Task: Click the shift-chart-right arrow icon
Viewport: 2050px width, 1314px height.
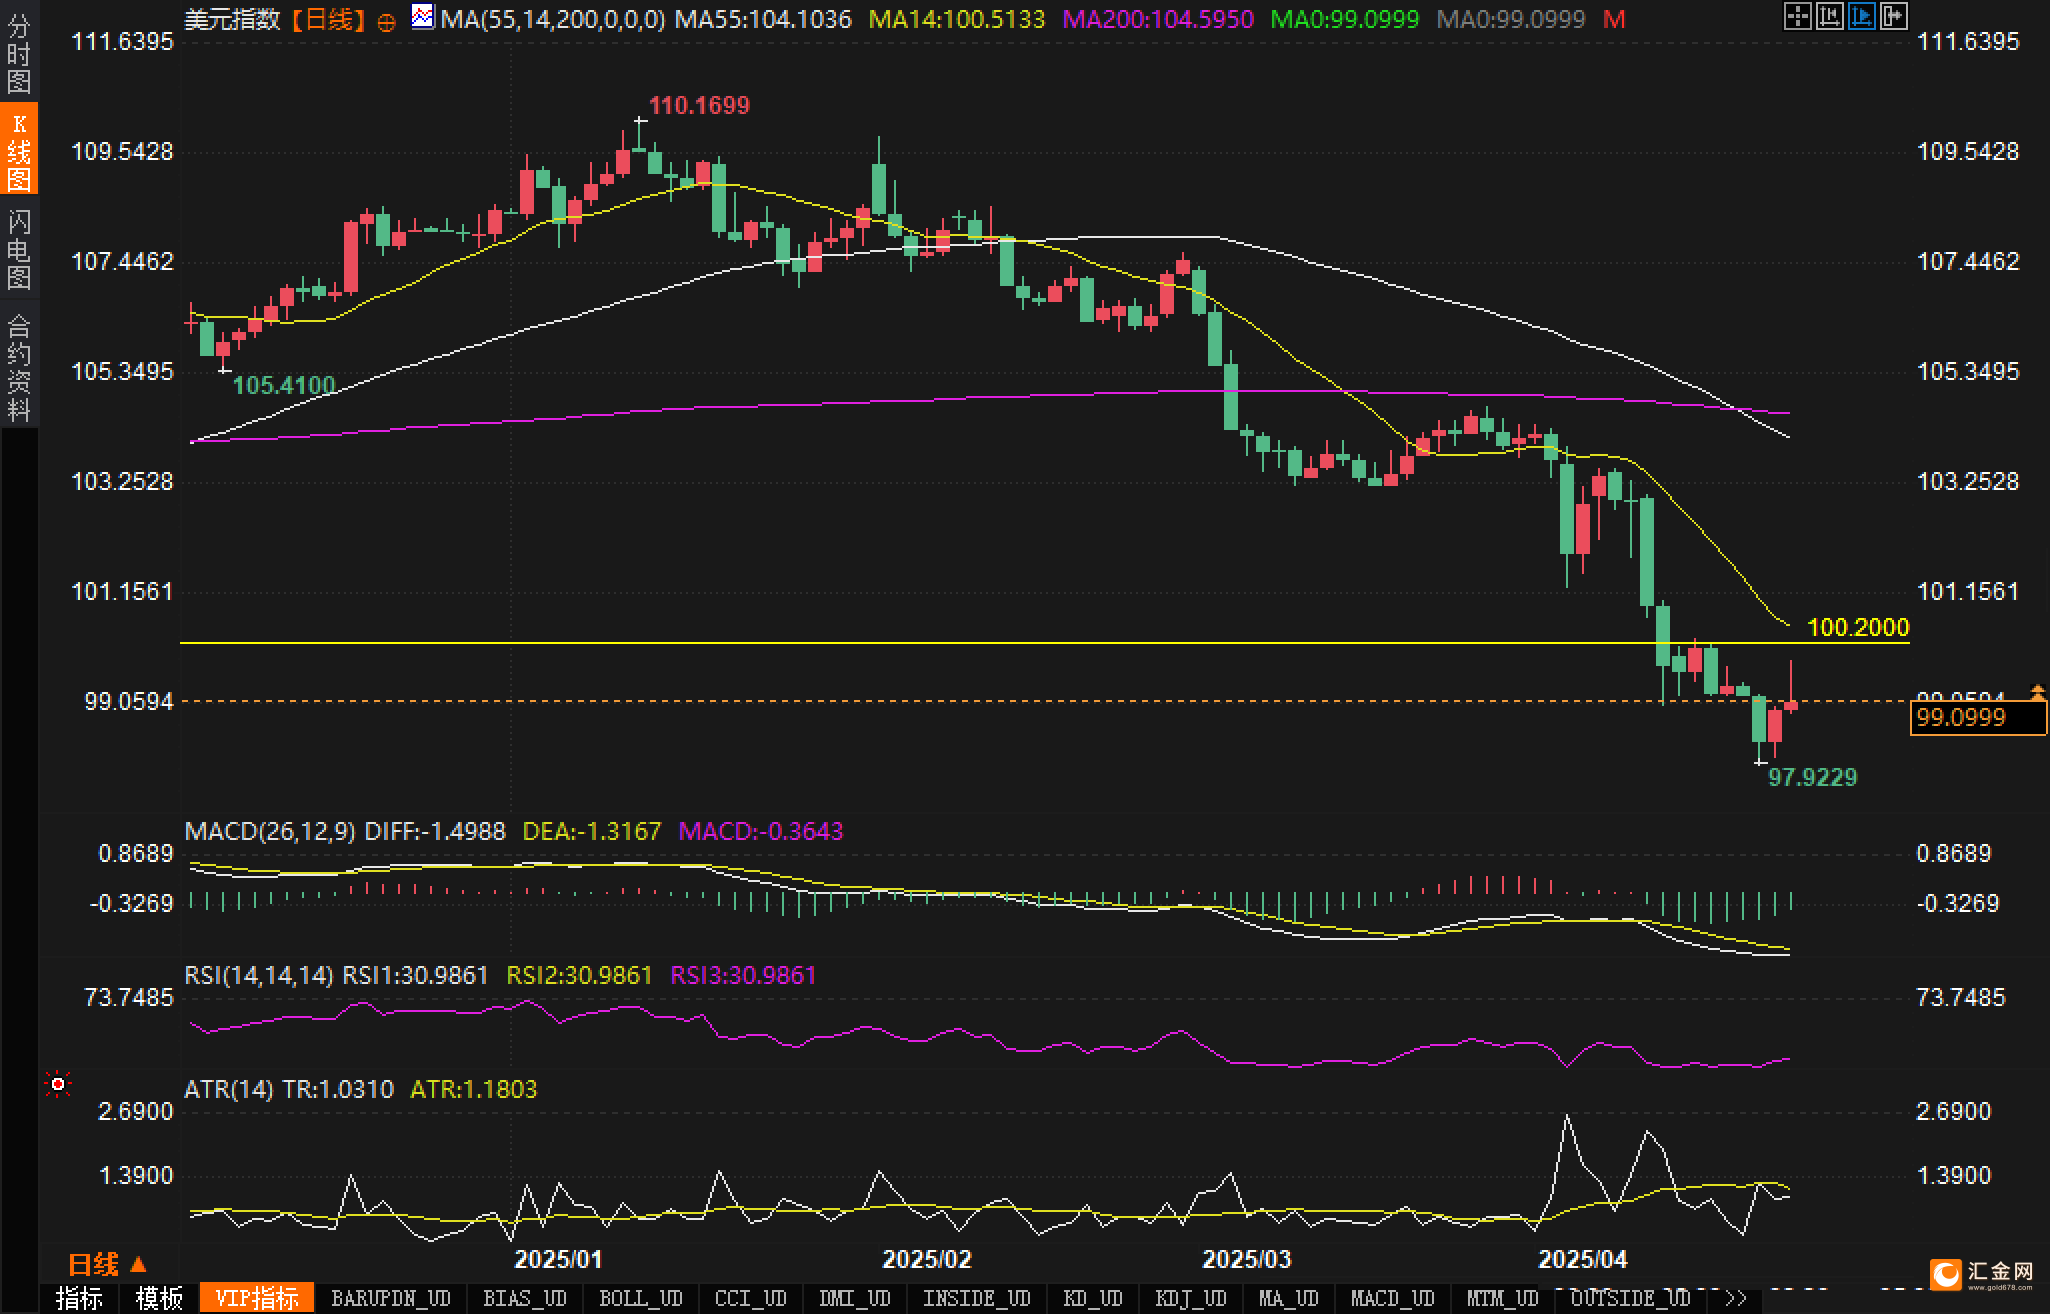Action: coord(1893,16)
